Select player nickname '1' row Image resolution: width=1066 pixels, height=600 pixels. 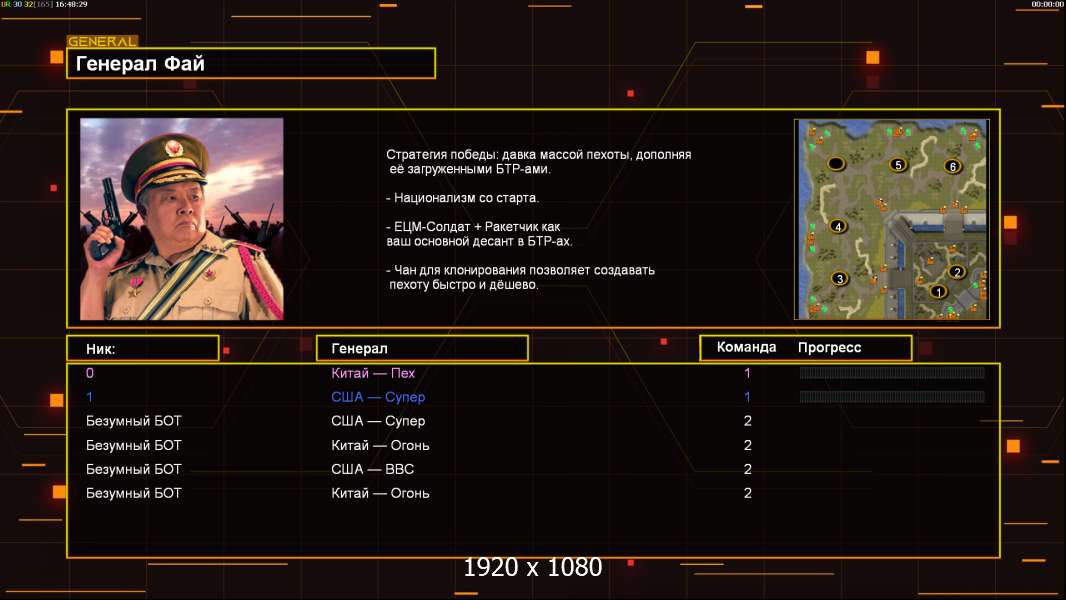tap(90, 397)
